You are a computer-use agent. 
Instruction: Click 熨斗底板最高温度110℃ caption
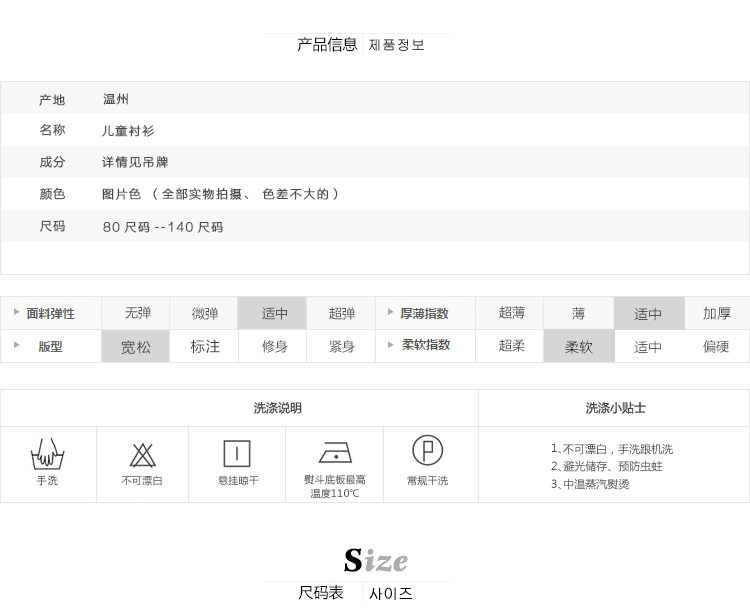(x=335, y=487)
